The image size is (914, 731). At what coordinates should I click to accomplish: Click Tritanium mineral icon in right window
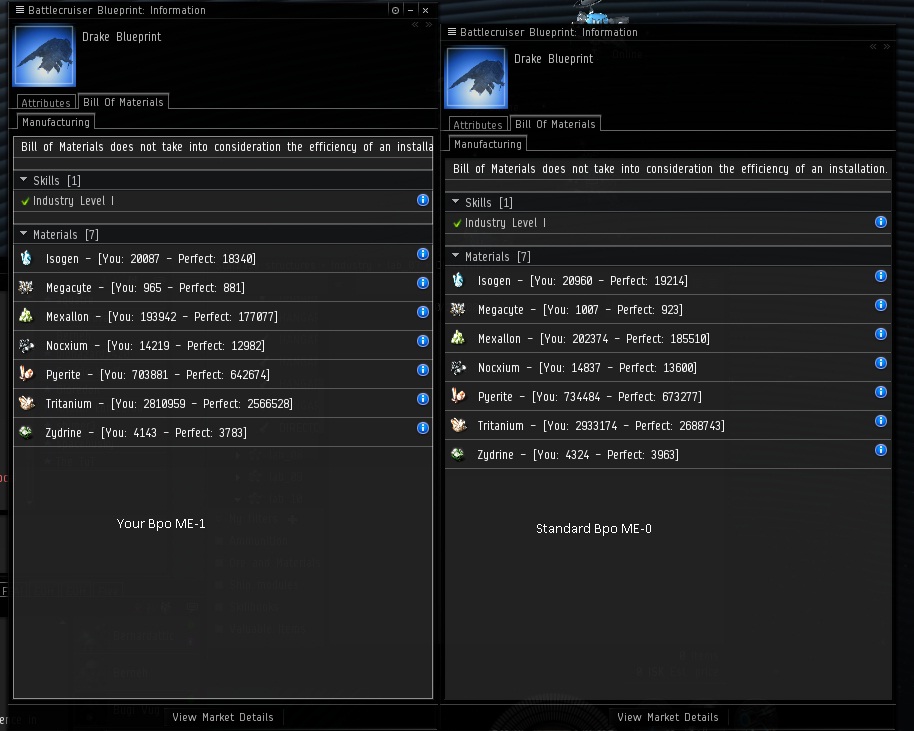click(459, 425)
